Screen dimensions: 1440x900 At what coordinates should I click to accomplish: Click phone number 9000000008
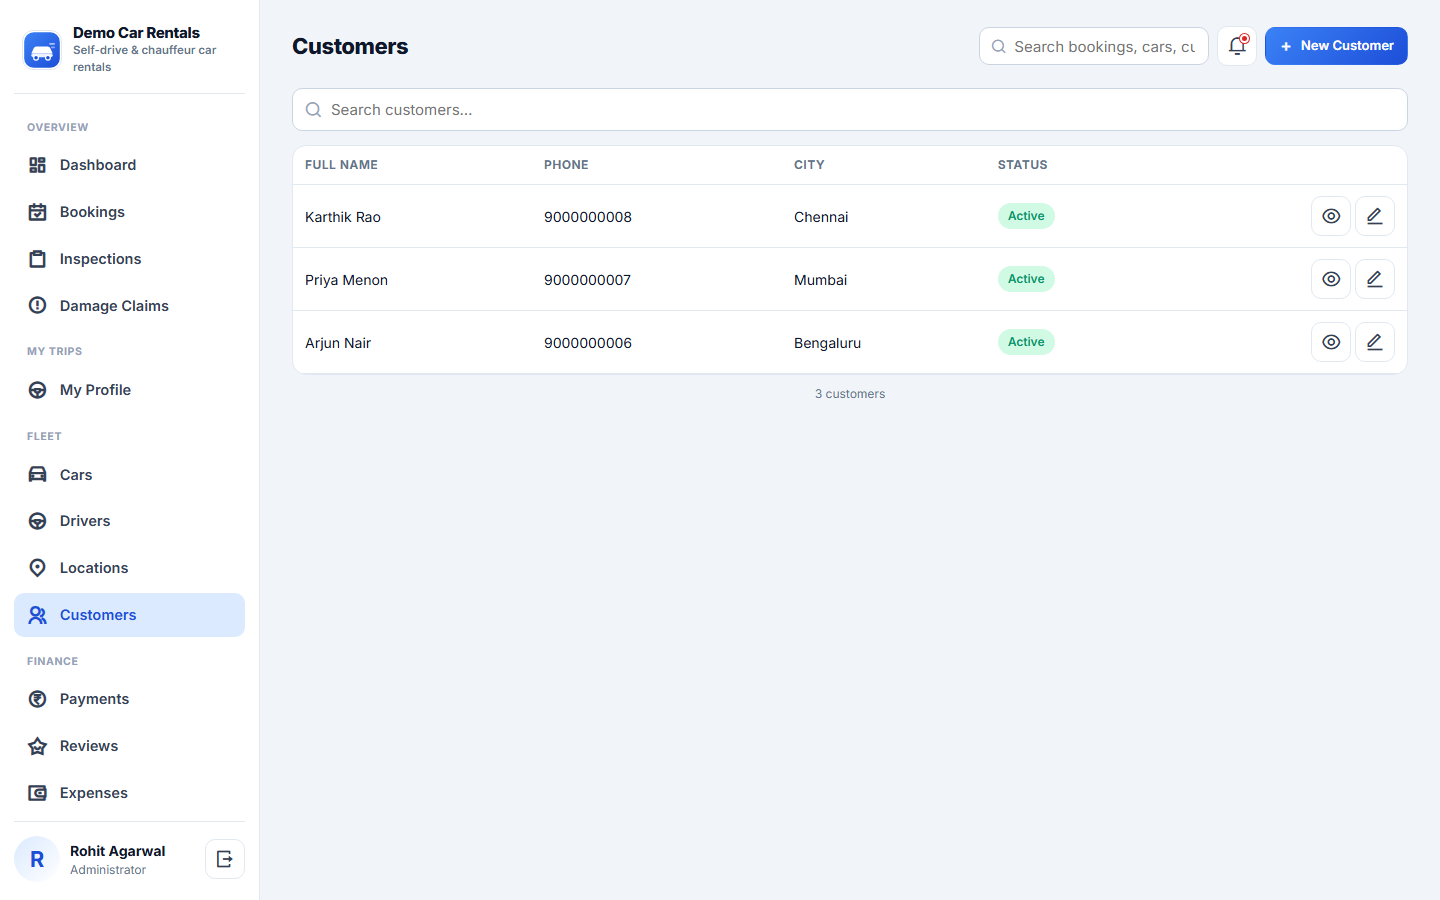[x=588, y=217]
